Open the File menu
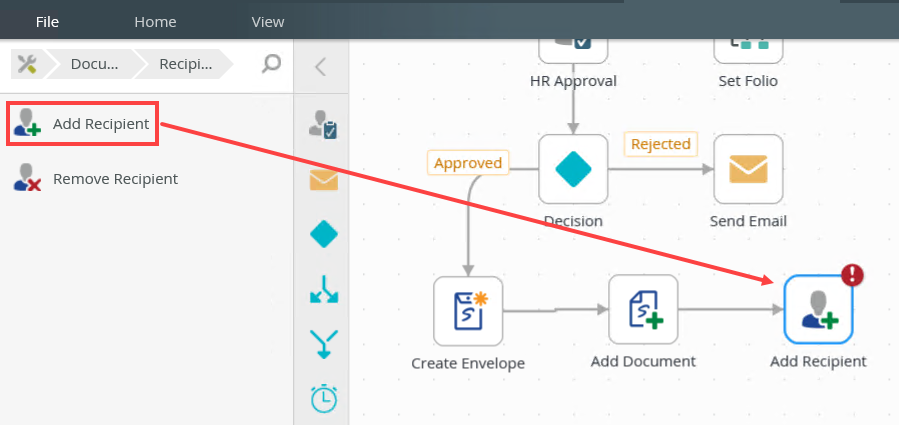899x425 pixels. (x=47, y=22)
